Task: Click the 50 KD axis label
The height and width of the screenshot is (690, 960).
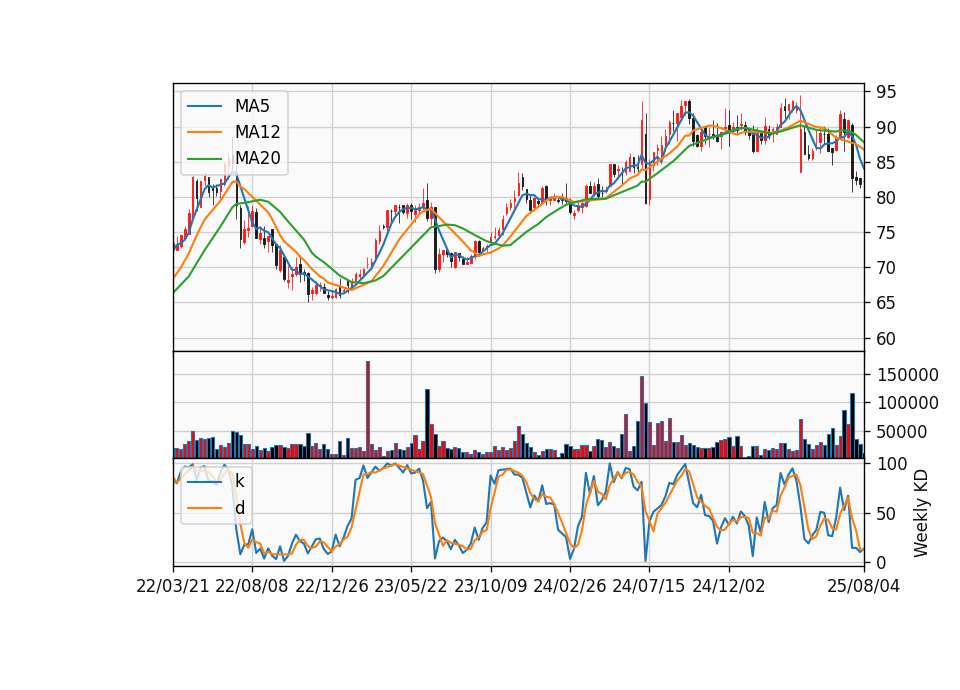Action: 886,513
